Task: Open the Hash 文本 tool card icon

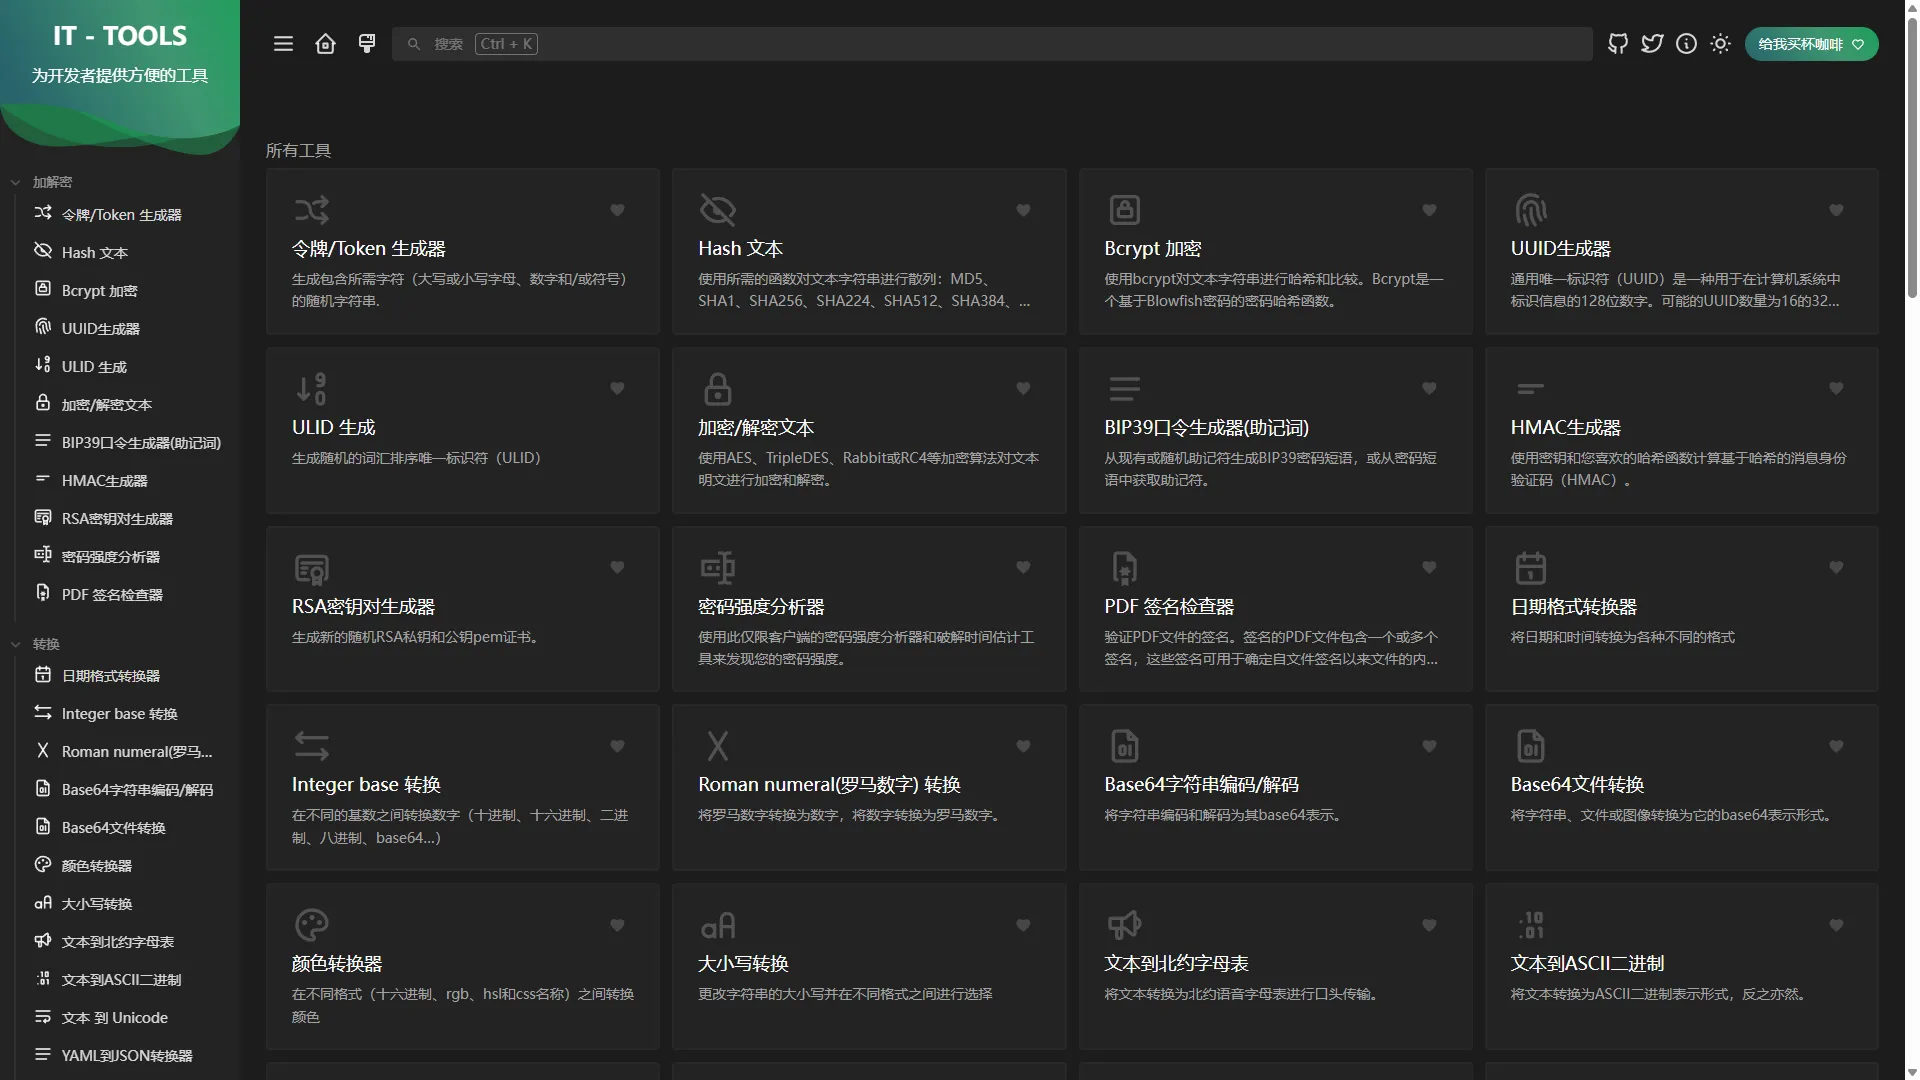Action: [x=718, y=209]
